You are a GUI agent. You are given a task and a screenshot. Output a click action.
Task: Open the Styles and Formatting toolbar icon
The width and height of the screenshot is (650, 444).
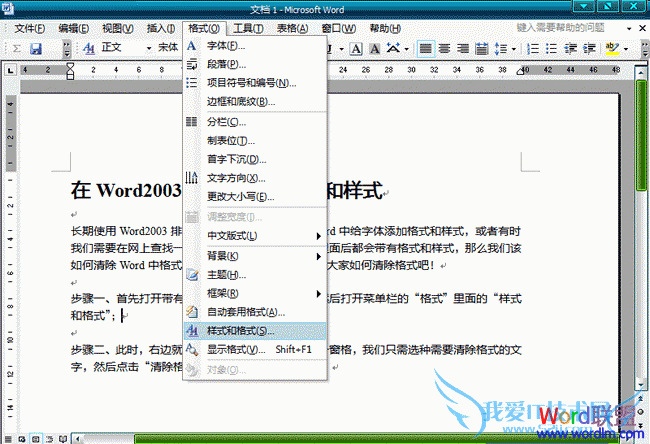[x=89, y=49]
